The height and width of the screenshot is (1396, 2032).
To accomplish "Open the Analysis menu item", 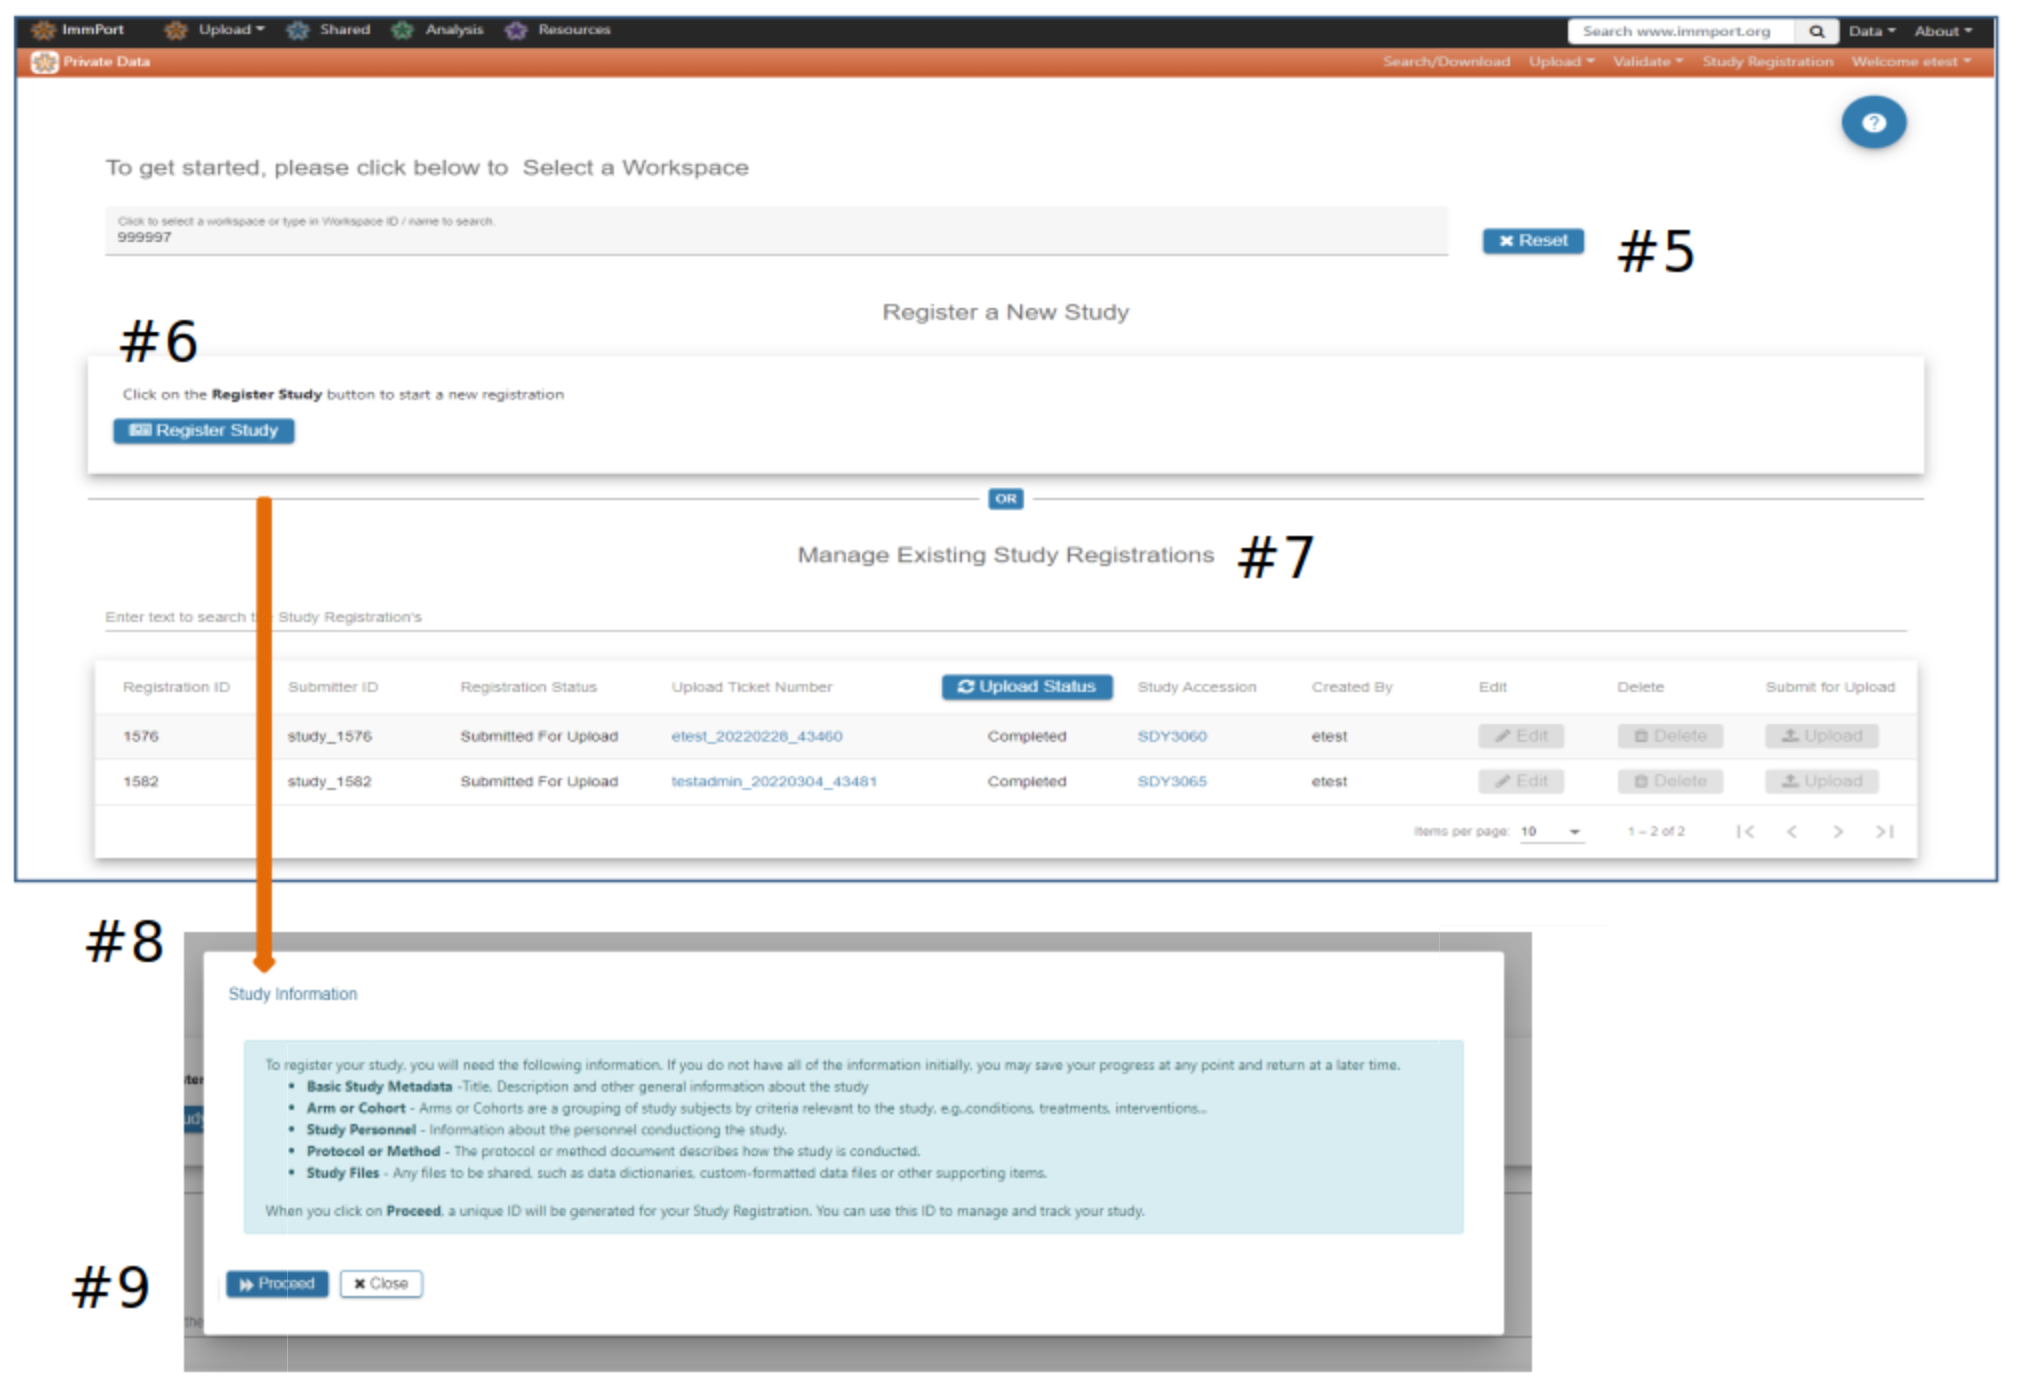I will click(x=454, y=30).
